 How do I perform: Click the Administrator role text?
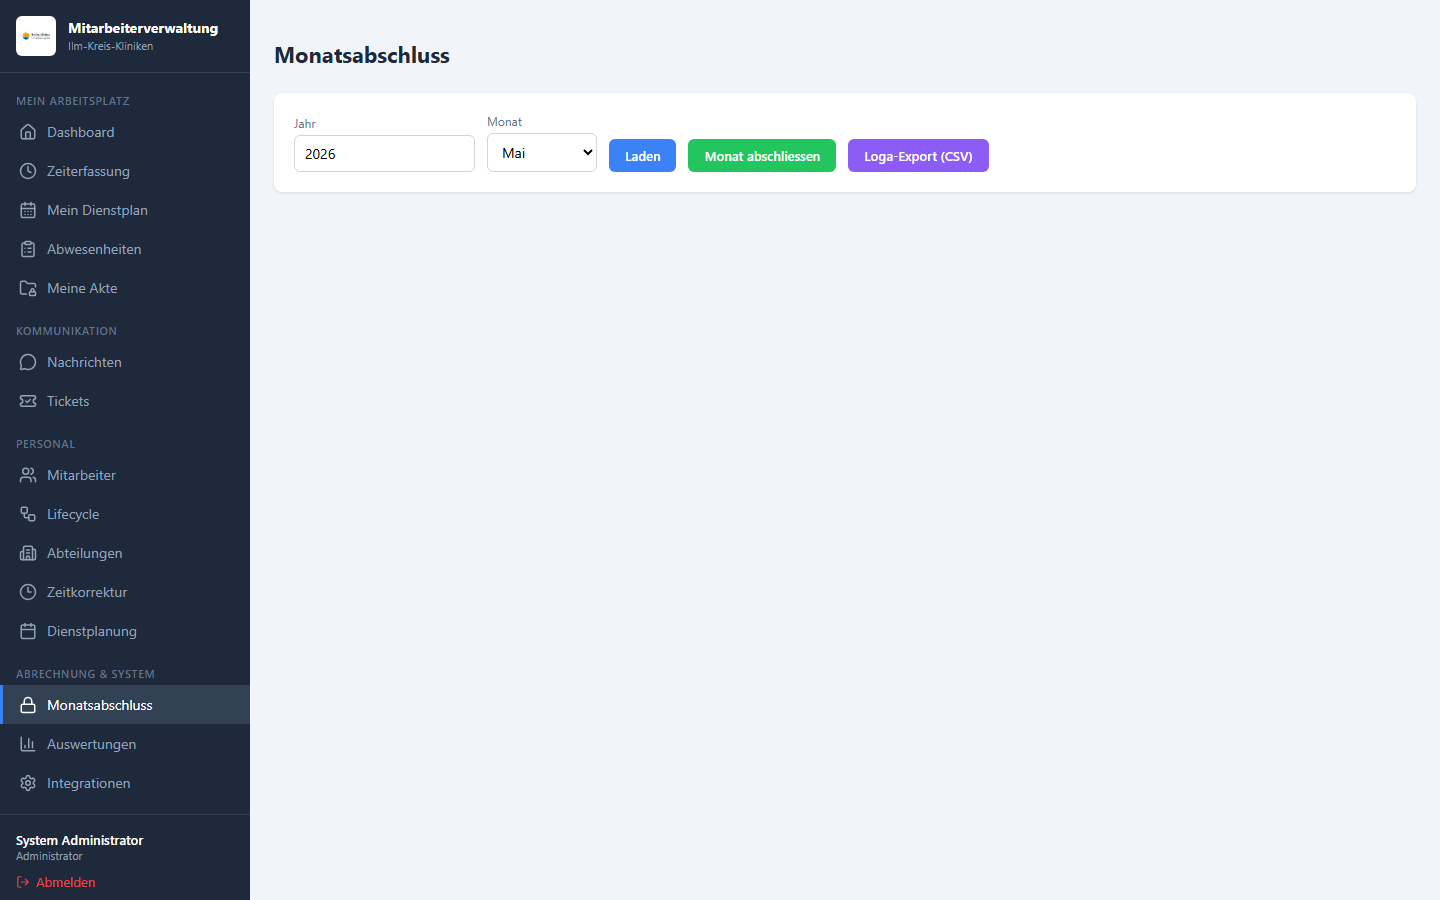click(49, 856)
